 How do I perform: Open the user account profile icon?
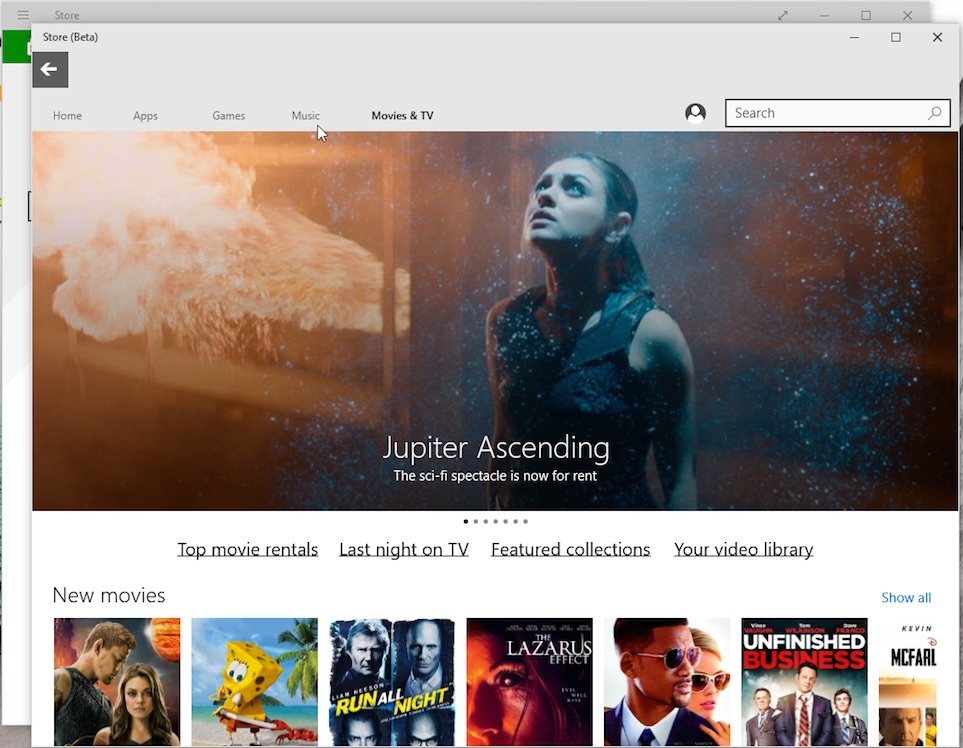click(695, 113)
